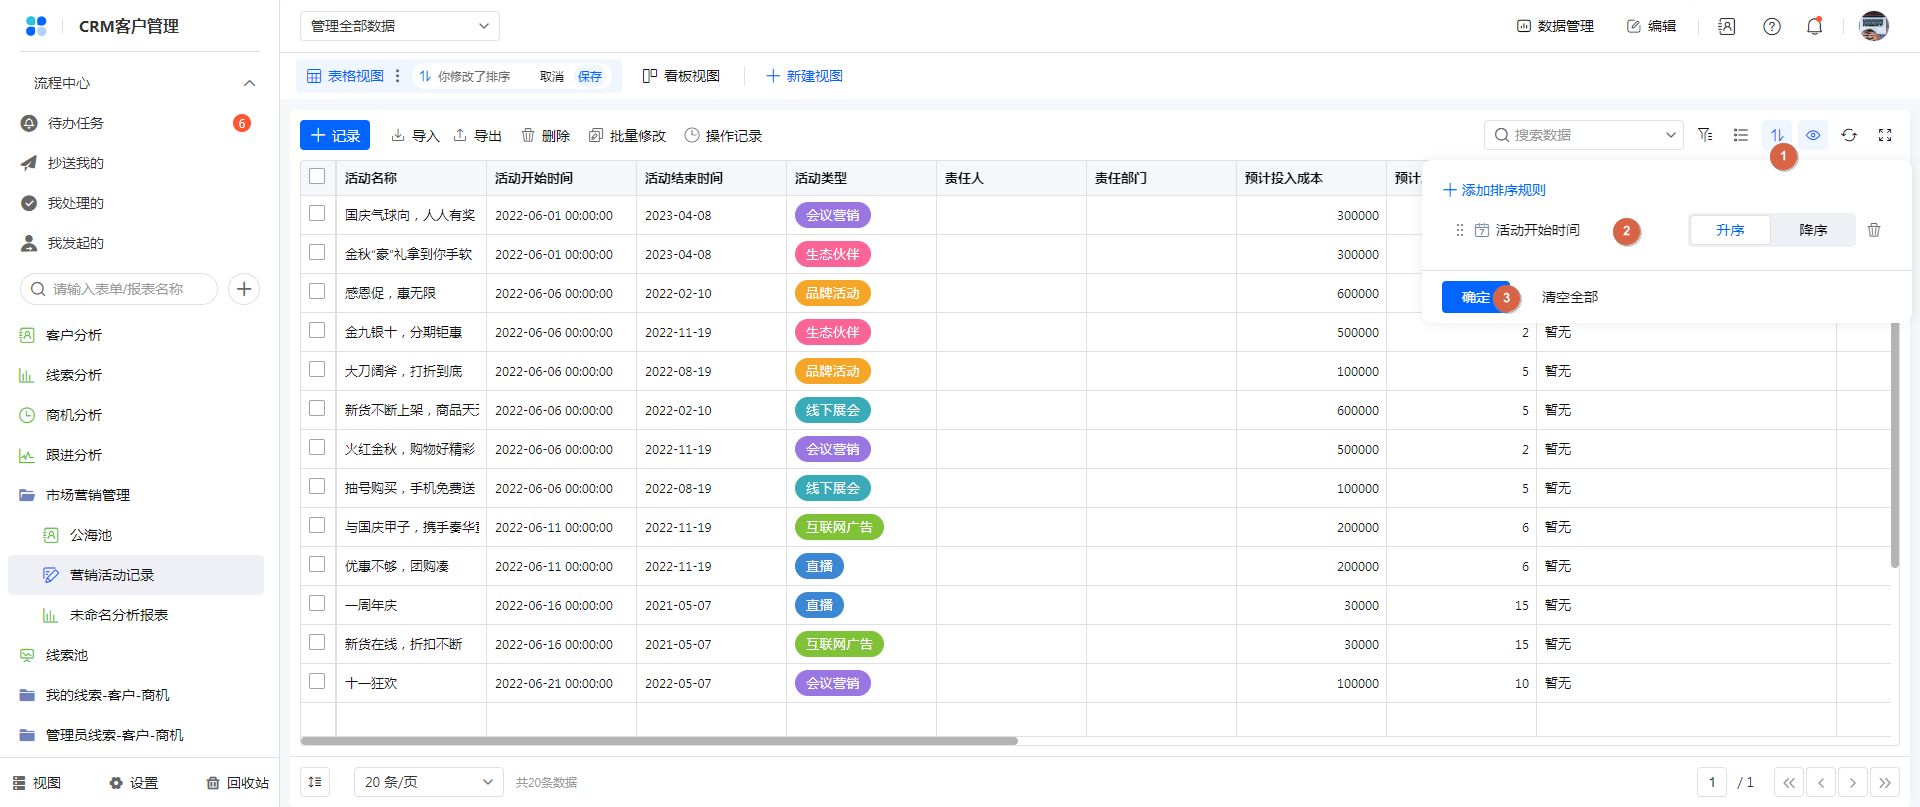Viewport: 1920px width, 807px height.
Task: Open the 管理全部数据 dropdown
Action: coord(399,26)
